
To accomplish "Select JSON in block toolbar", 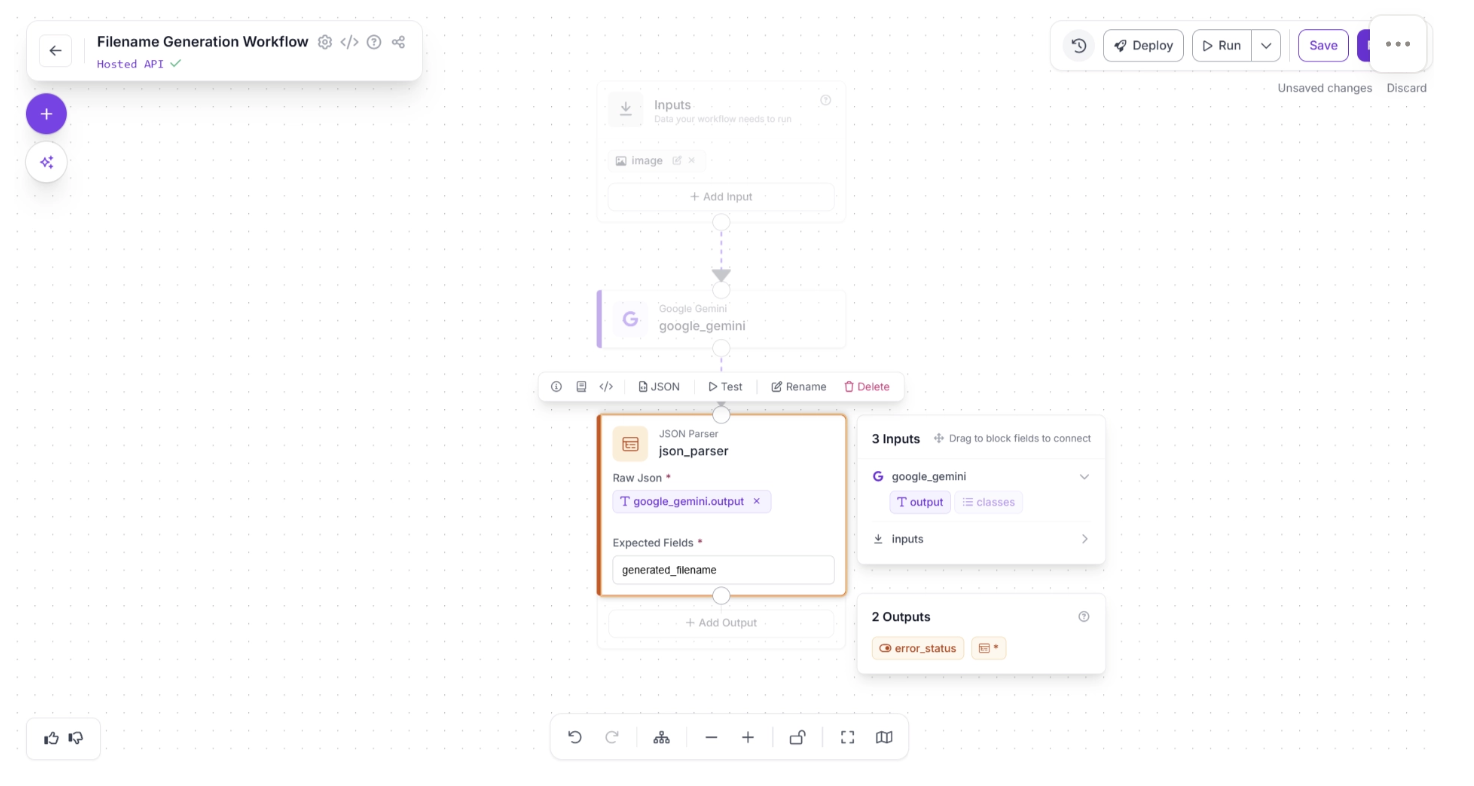I will point(659,387).
